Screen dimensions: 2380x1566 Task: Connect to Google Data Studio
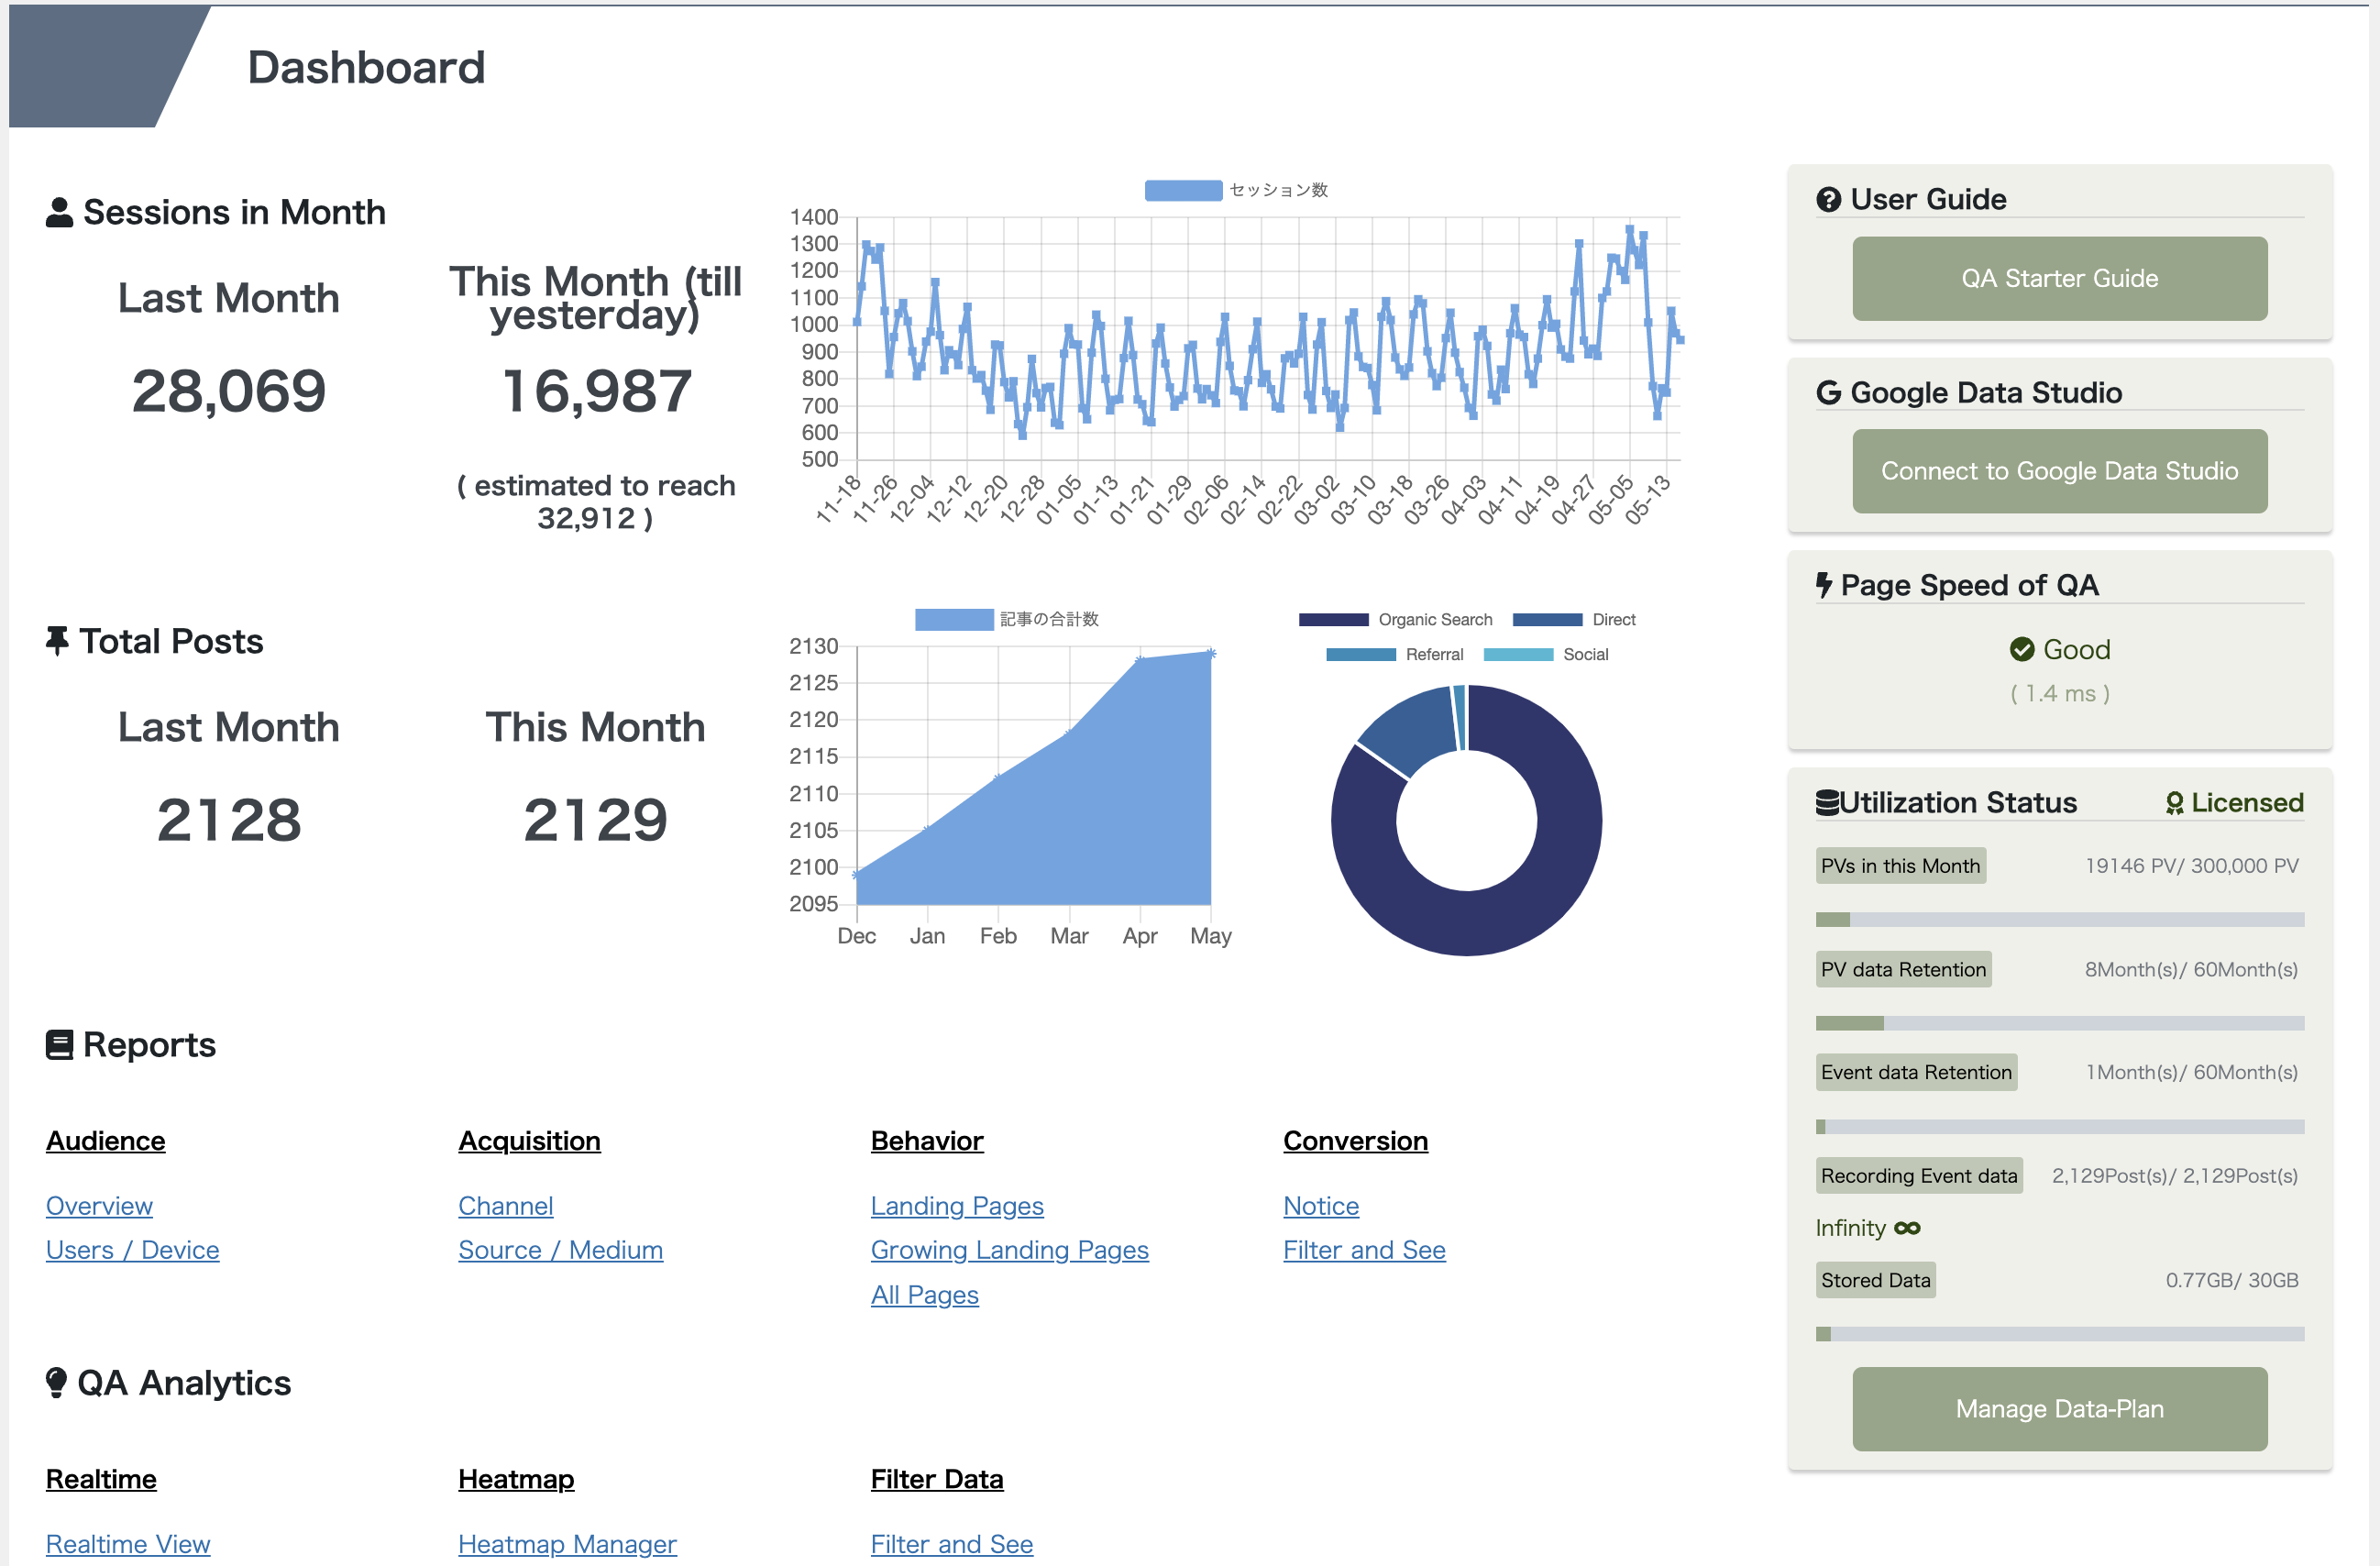[2059, 471]
